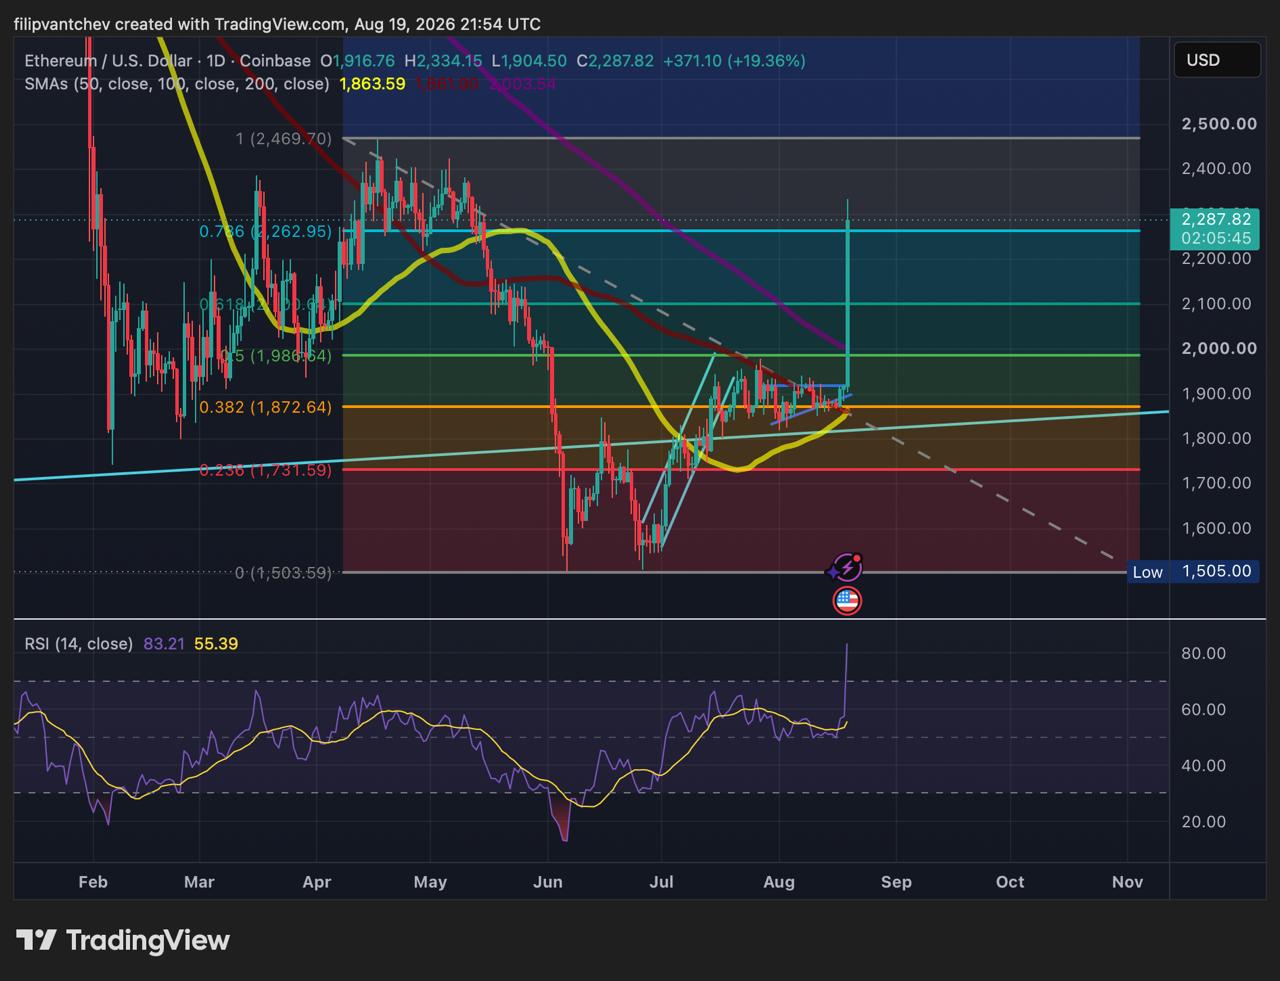Click the 1,900.00 price axis label
Screen dimensions: 1280x981
point(1215,393)
